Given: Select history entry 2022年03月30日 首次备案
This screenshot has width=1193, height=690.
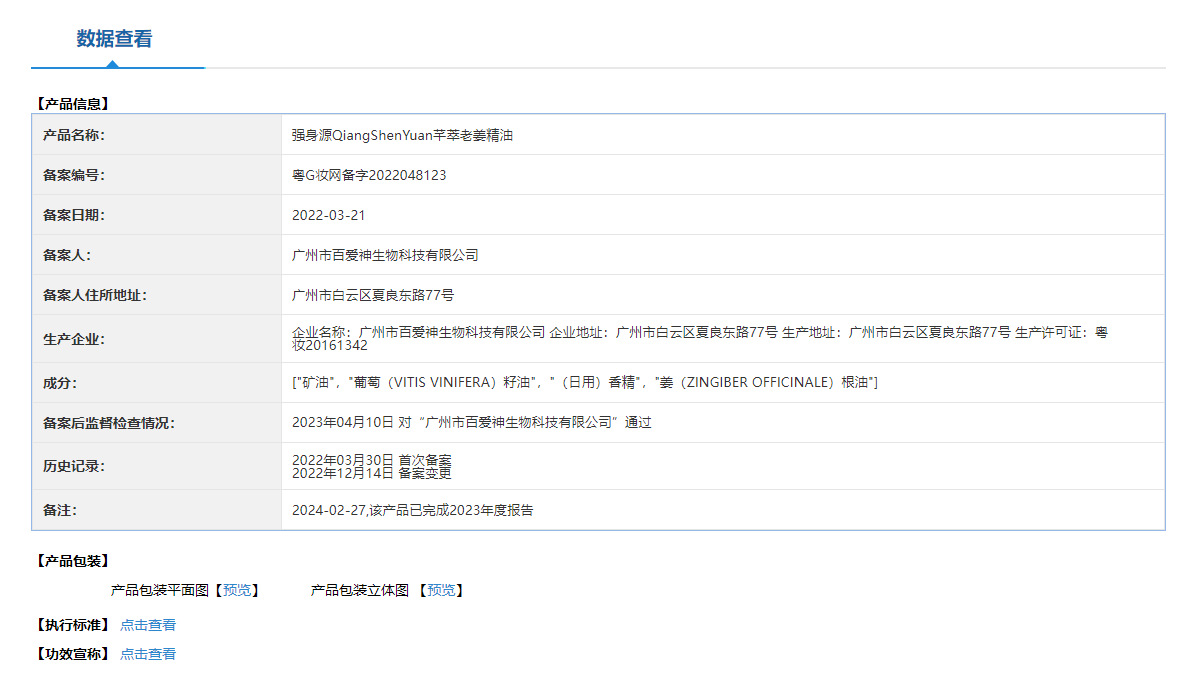Looking at the screenshot, I should pyautogui.click(x=372, y=460).
